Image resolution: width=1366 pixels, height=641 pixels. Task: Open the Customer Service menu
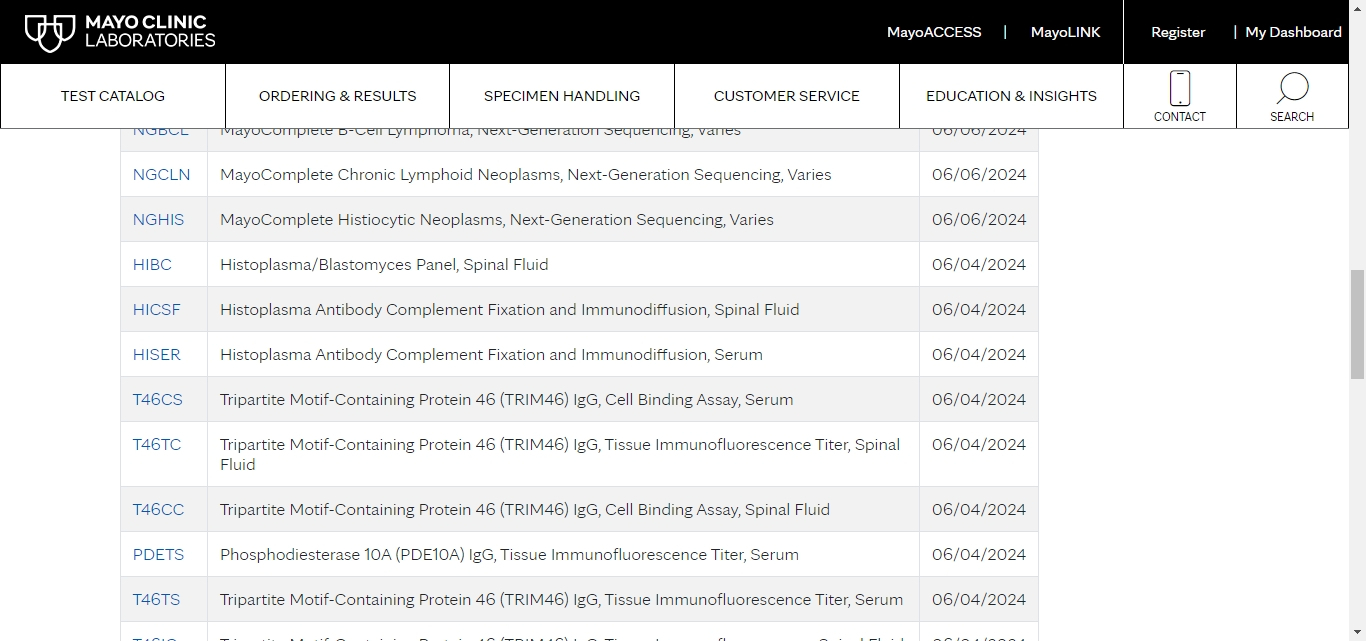787,96
